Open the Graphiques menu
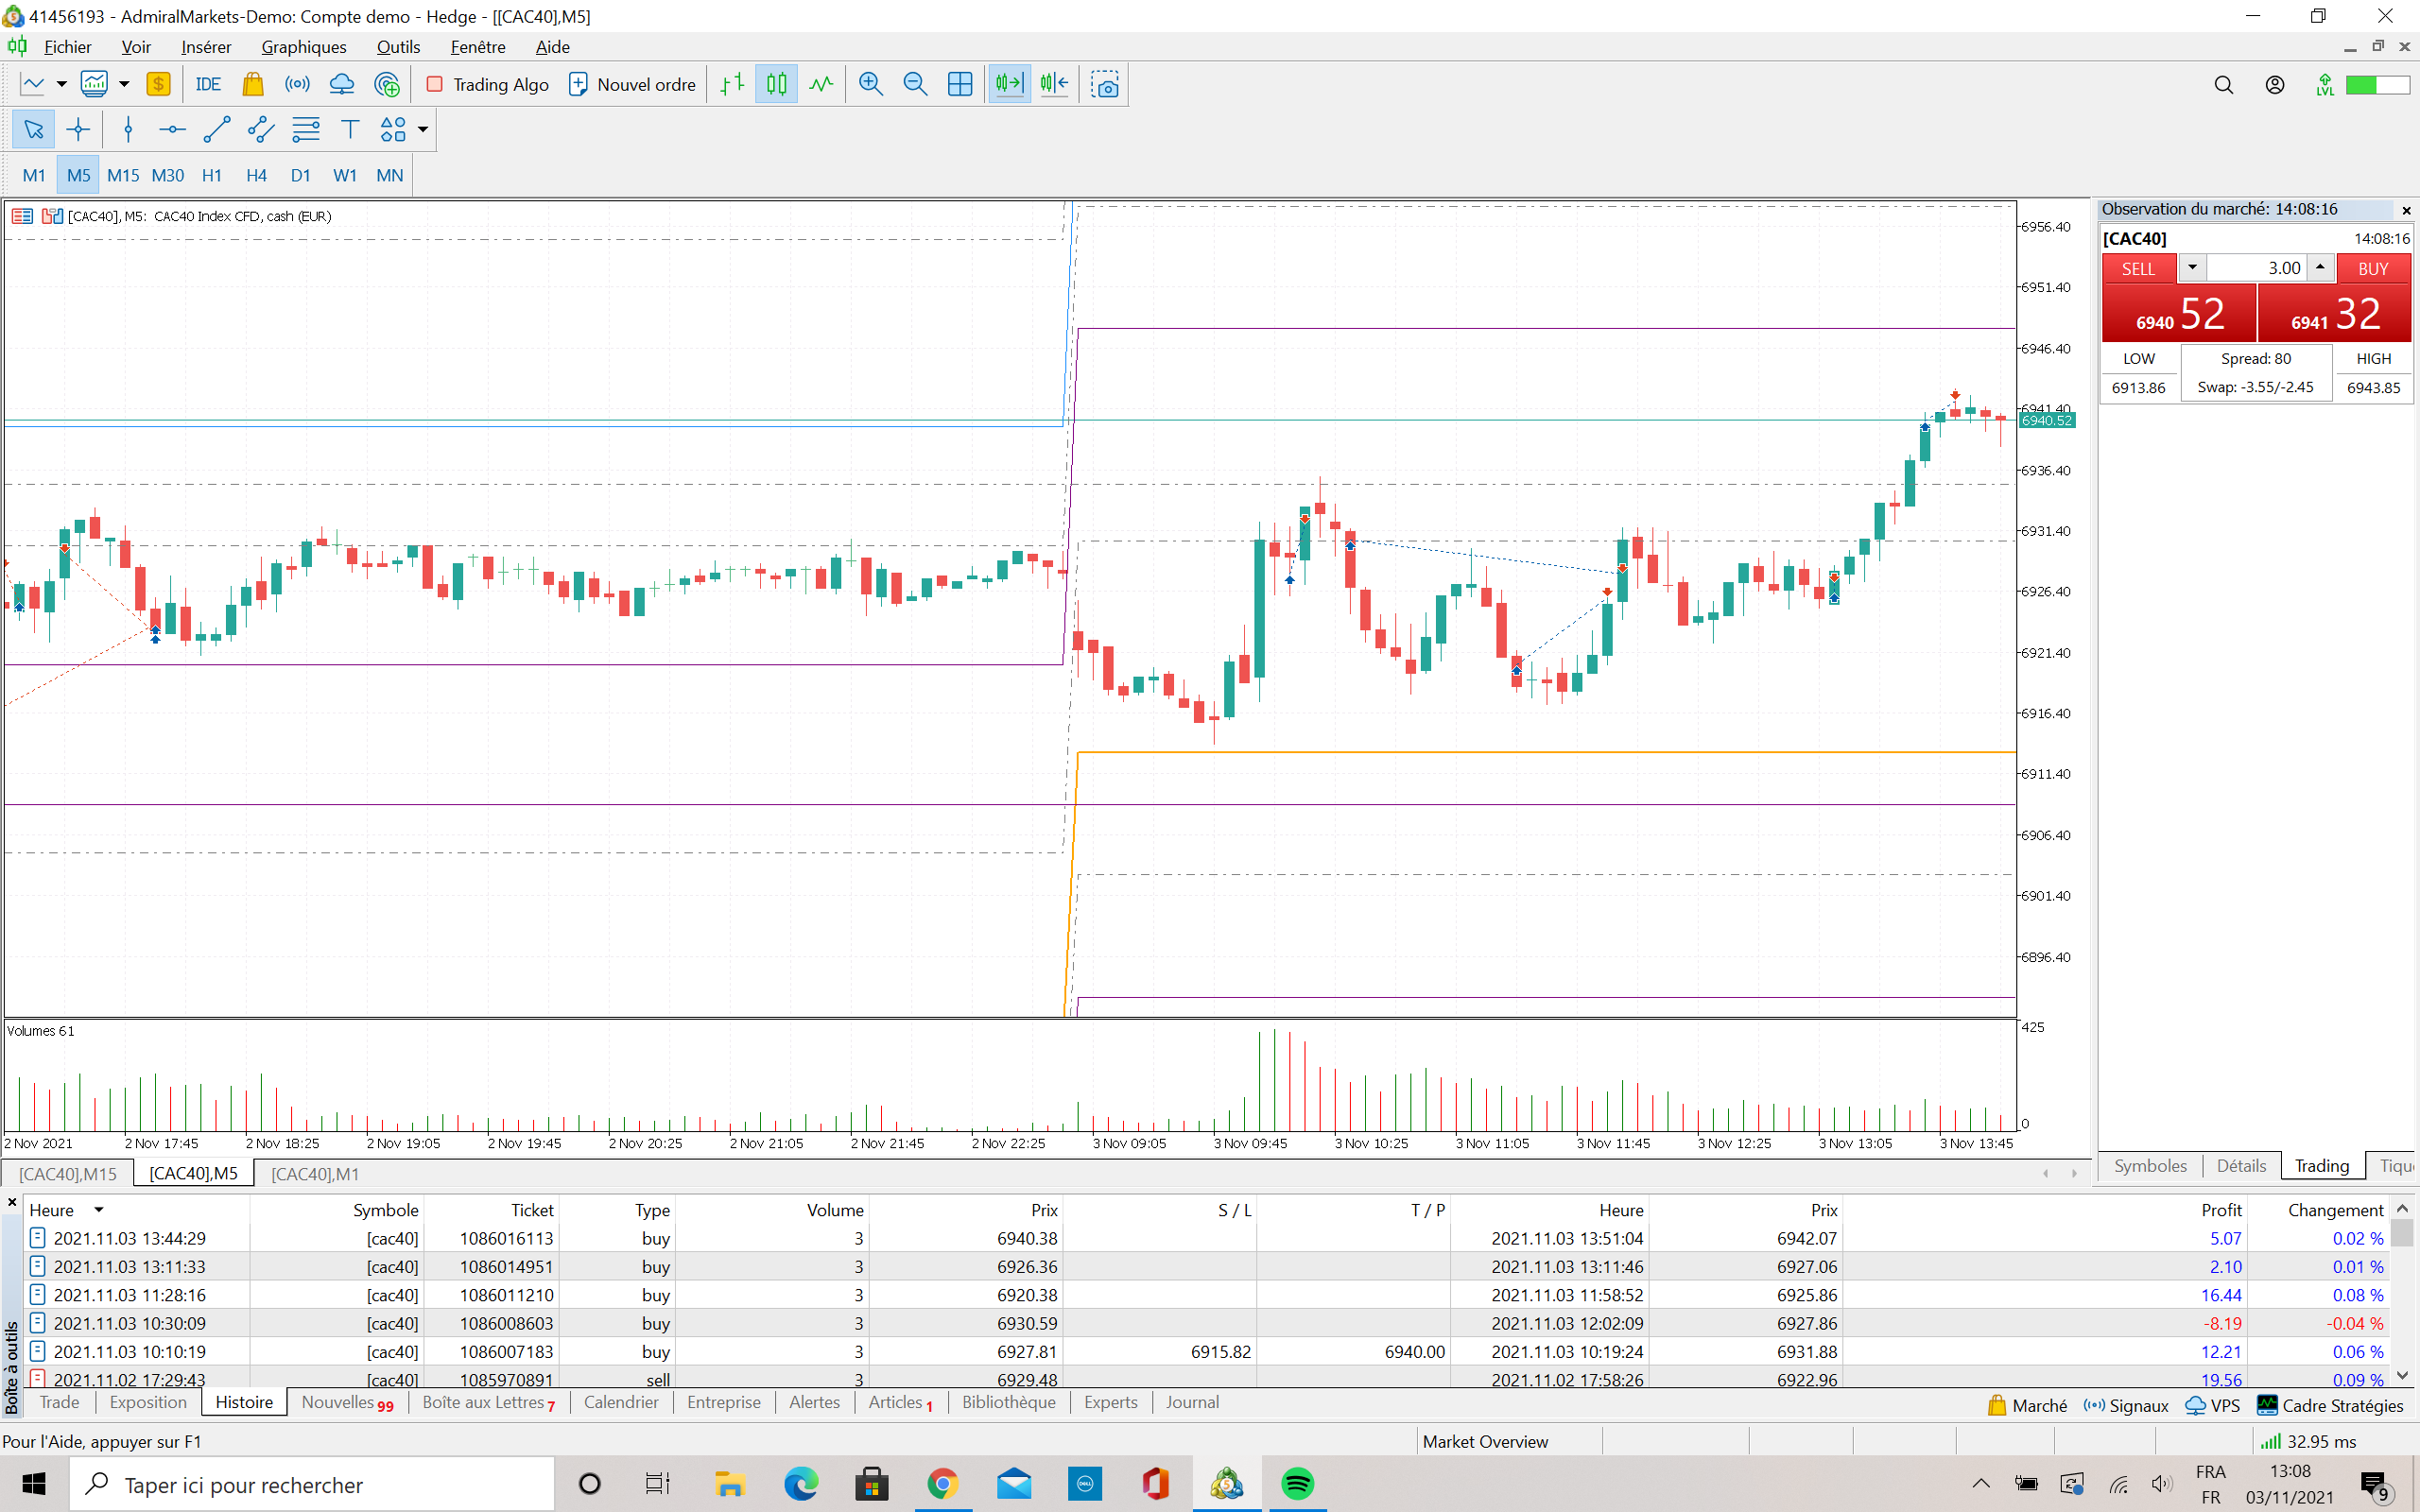 pyautogui.click(x=303, y=47)
